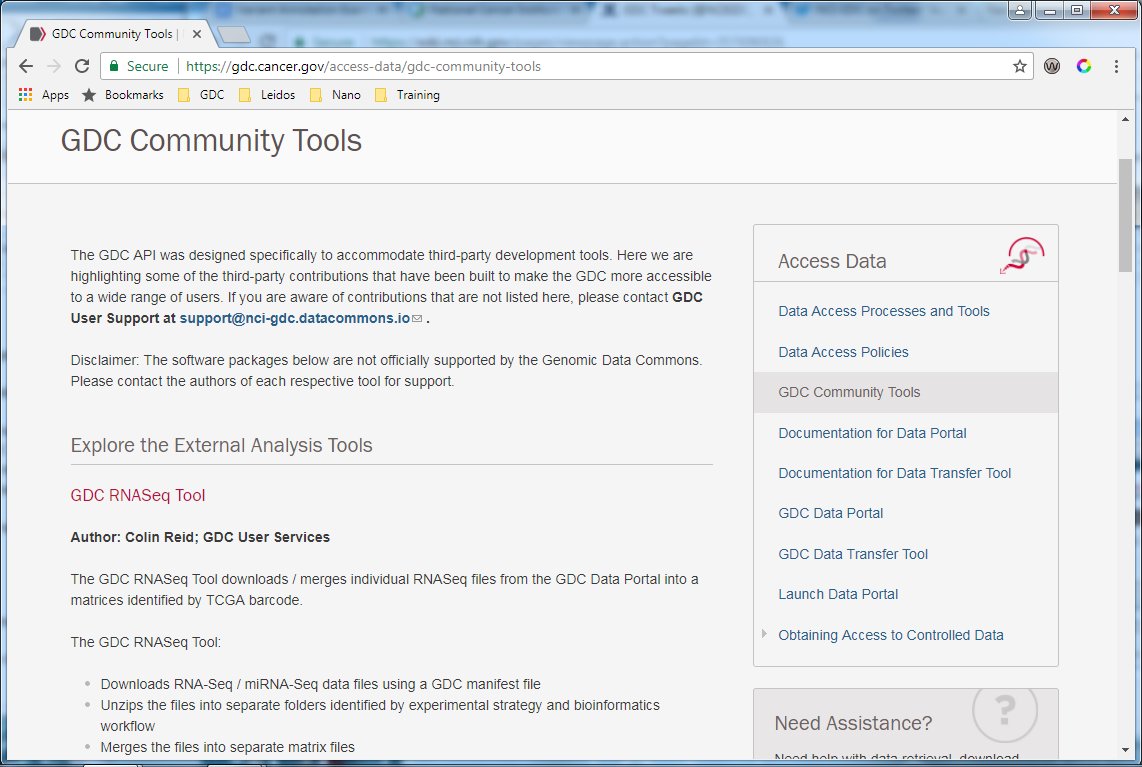Open a new browser tab
The image size is (1142, 767).
coord(234,34)
